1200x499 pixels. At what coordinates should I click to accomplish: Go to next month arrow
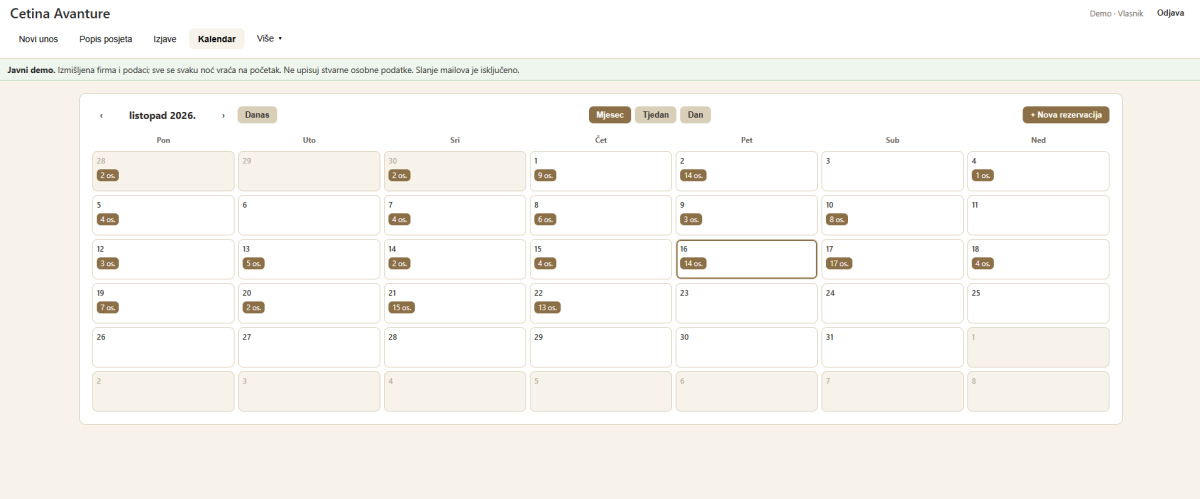pyautogui.click(x=223, y=115)
